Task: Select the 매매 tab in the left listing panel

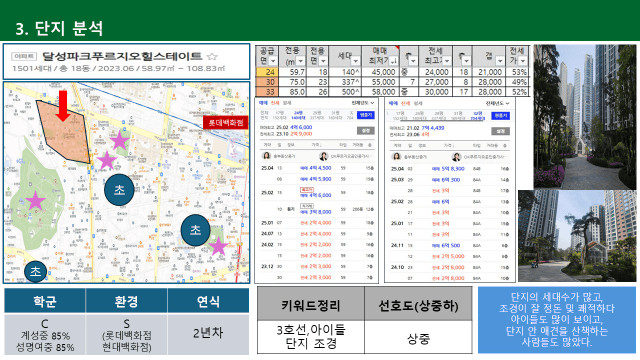Action: tap(263, 103)
